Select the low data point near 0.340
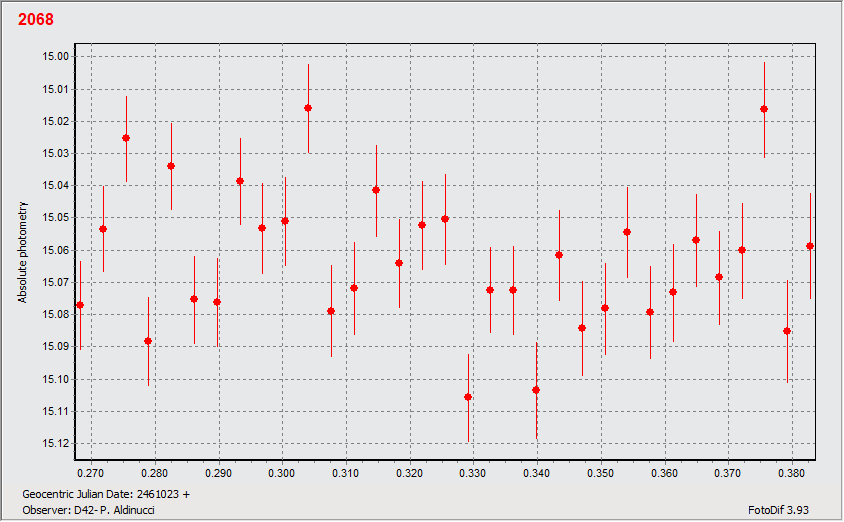 (x=536, y=390)
